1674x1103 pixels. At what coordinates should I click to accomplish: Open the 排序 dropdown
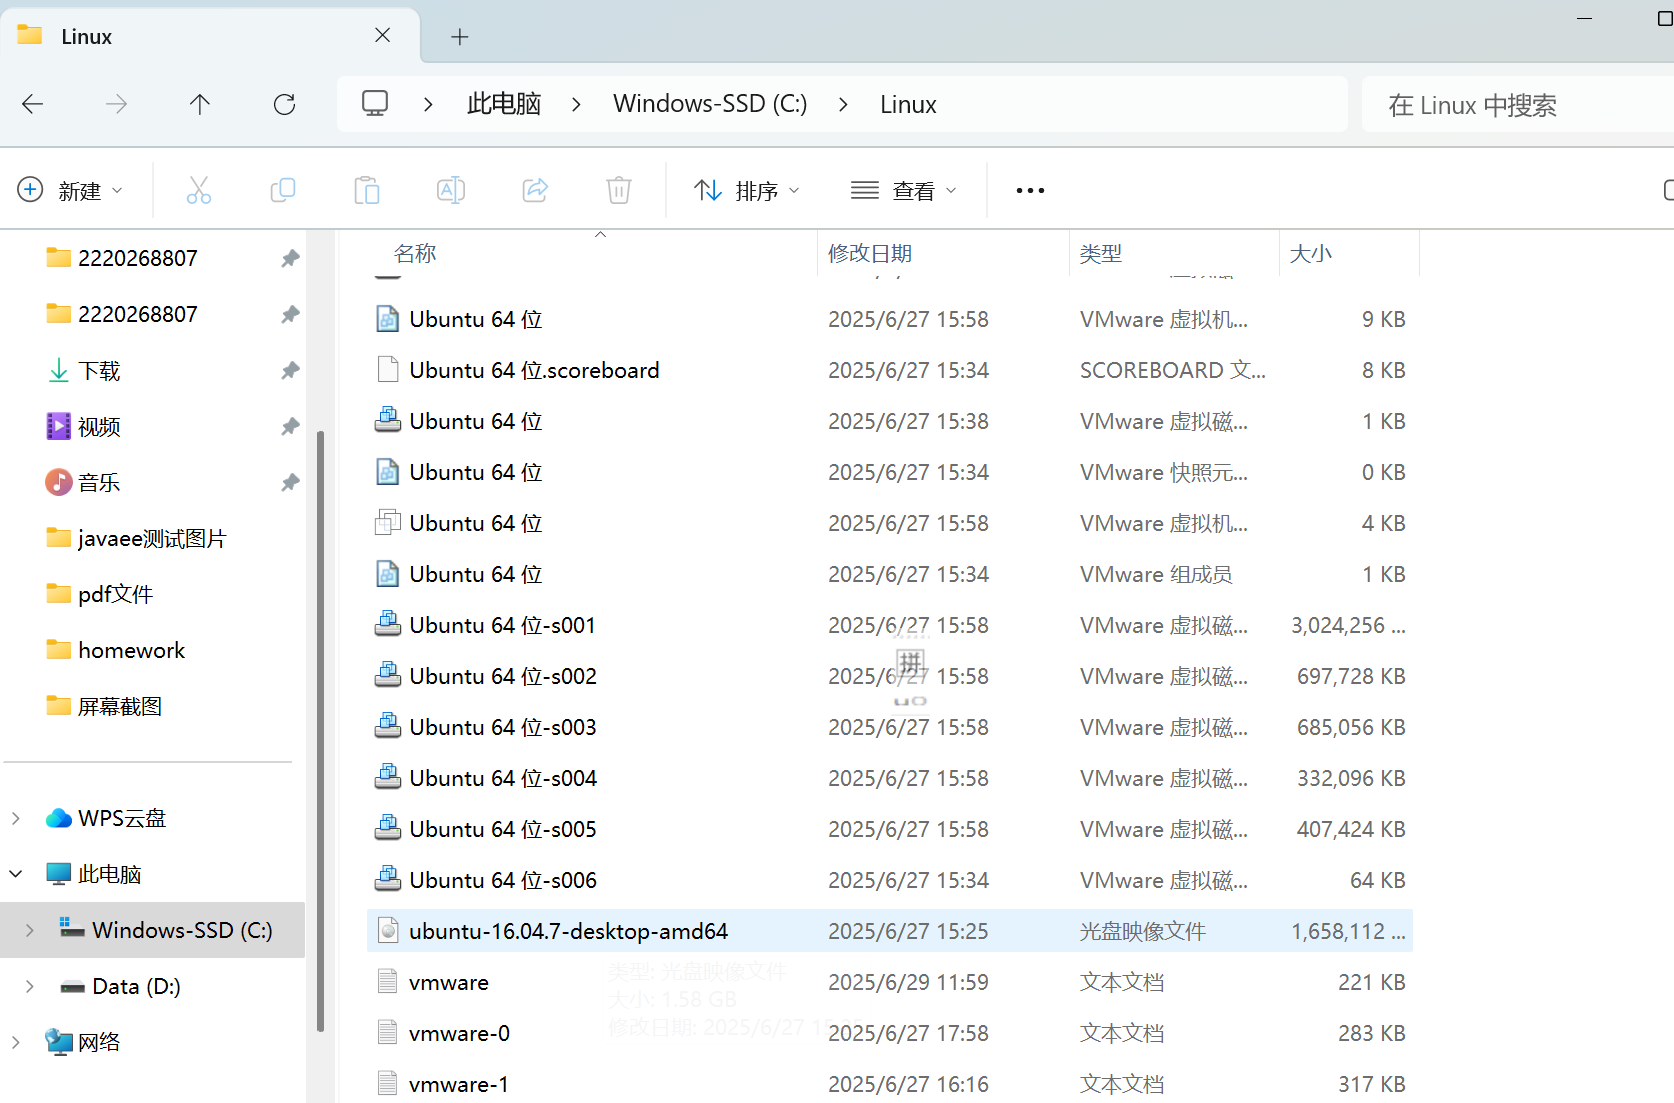point(747,190)
